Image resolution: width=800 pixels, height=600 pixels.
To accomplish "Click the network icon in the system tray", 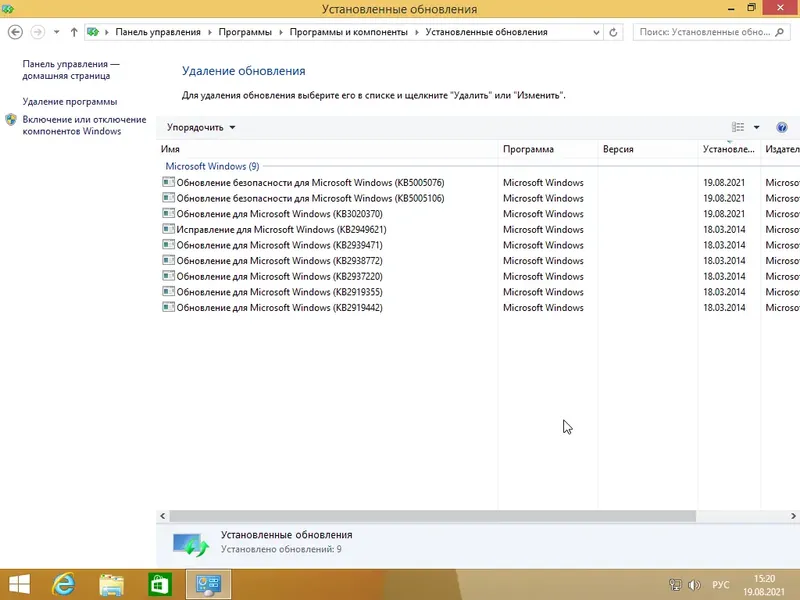I will pyautogui.click(x=677, y=584).
